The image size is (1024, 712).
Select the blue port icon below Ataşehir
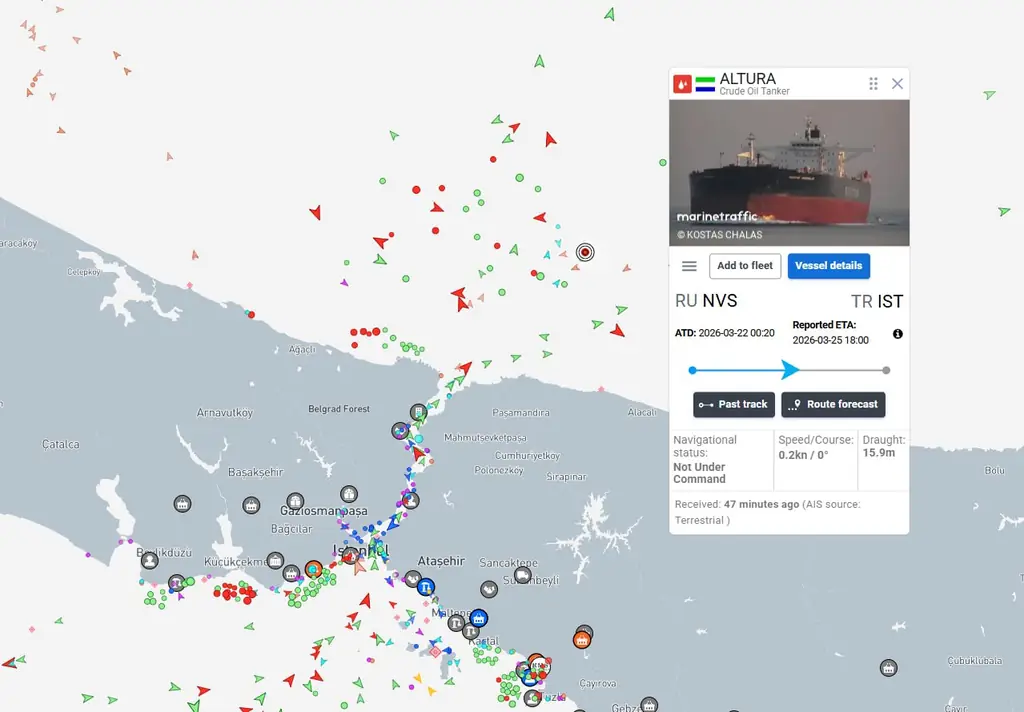coord(426,587)
